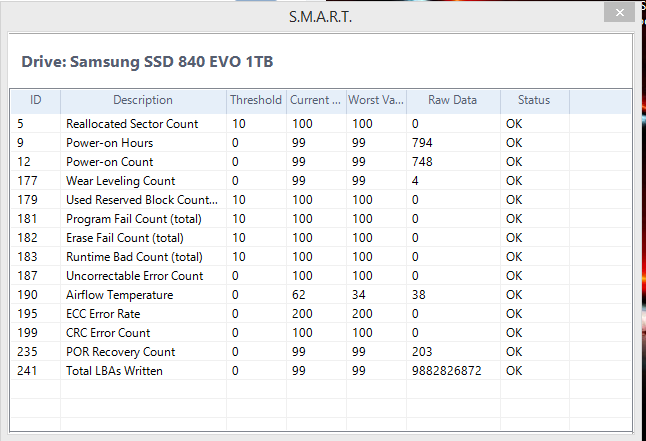
Task: Click current value 200 for ECC Error Rate
Action: pos(302,314)
